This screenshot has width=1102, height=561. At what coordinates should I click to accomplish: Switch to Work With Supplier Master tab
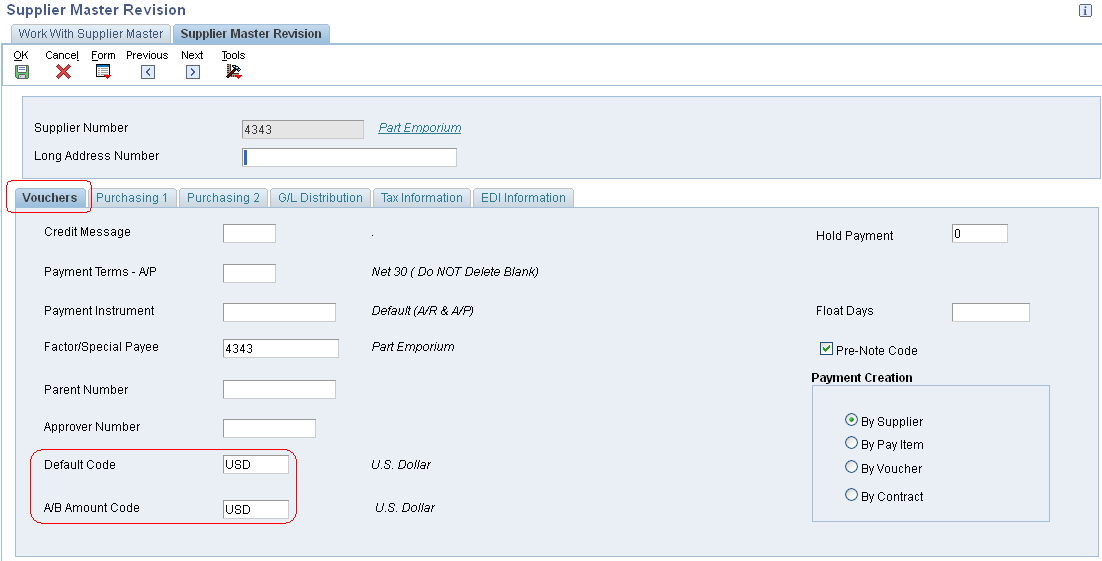tap(91, 34)
